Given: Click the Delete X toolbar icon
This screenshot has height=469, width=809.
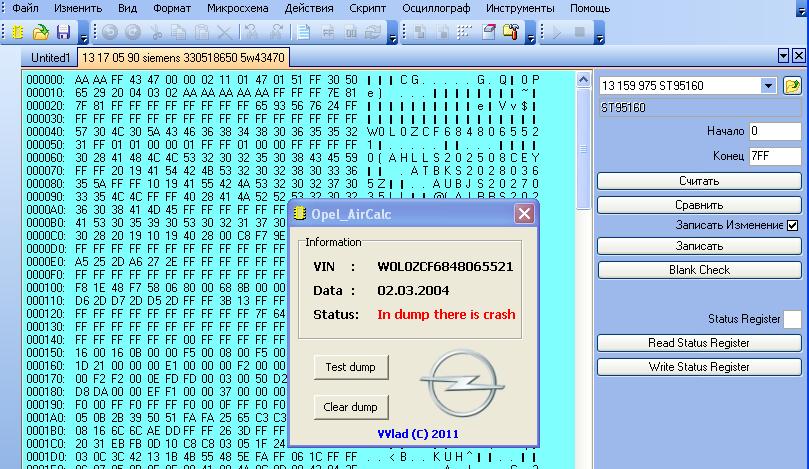Looking at the screenshot, I should pyautogui.click(x=224, y=32).
